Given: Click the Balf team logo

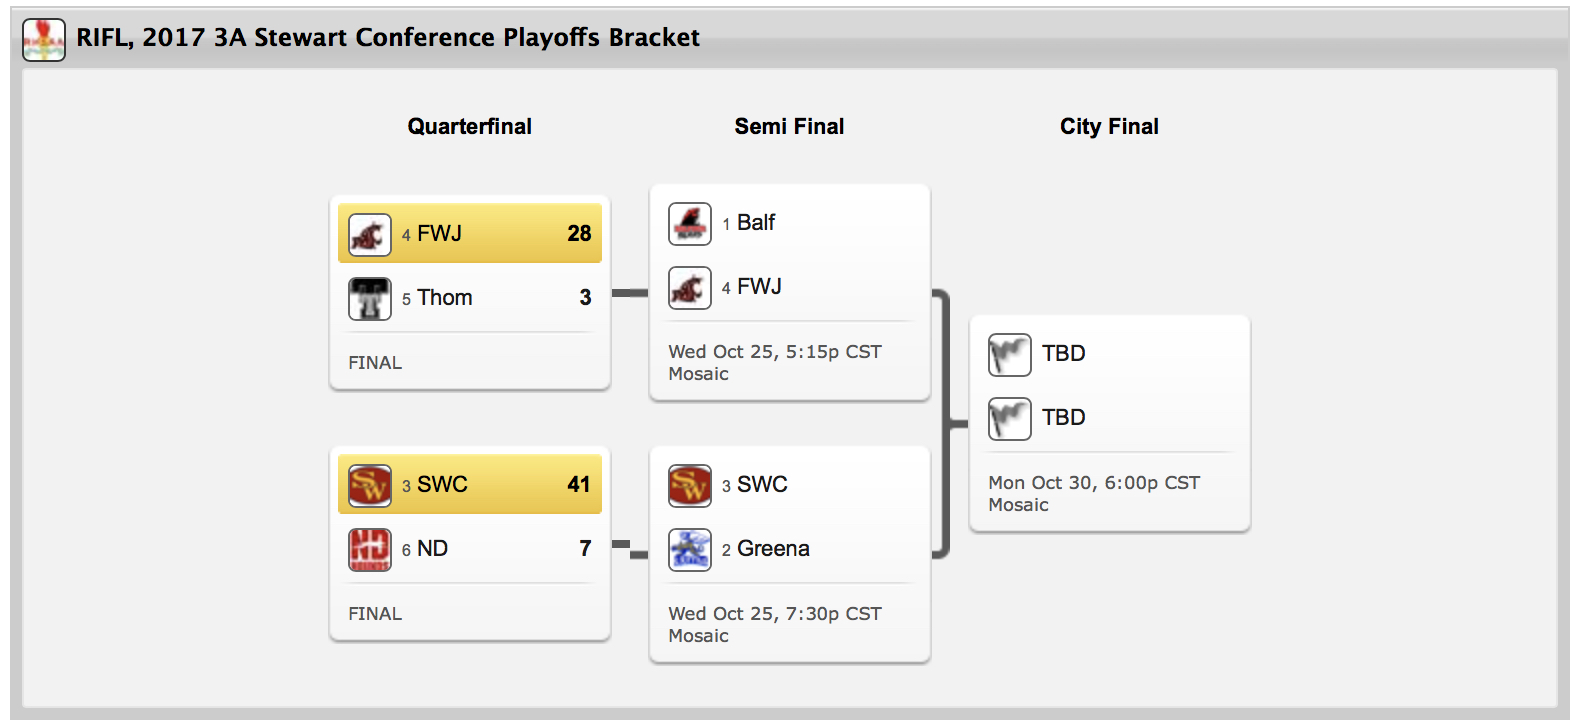Looking at the screenshot, I should coord(690,224).
